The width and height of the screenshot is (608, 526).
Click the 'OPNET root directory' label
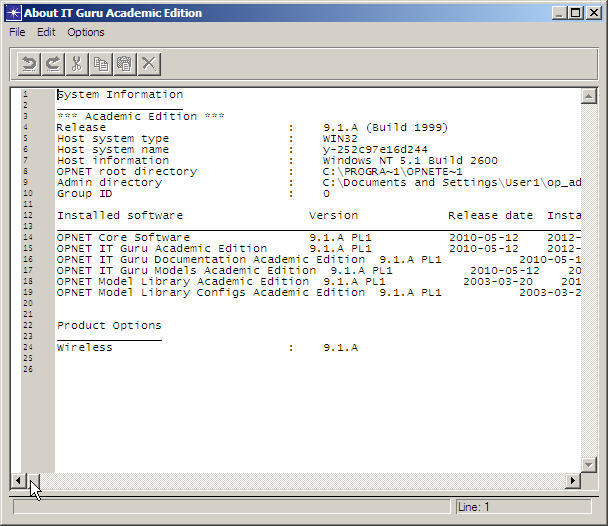coord(127,171)
